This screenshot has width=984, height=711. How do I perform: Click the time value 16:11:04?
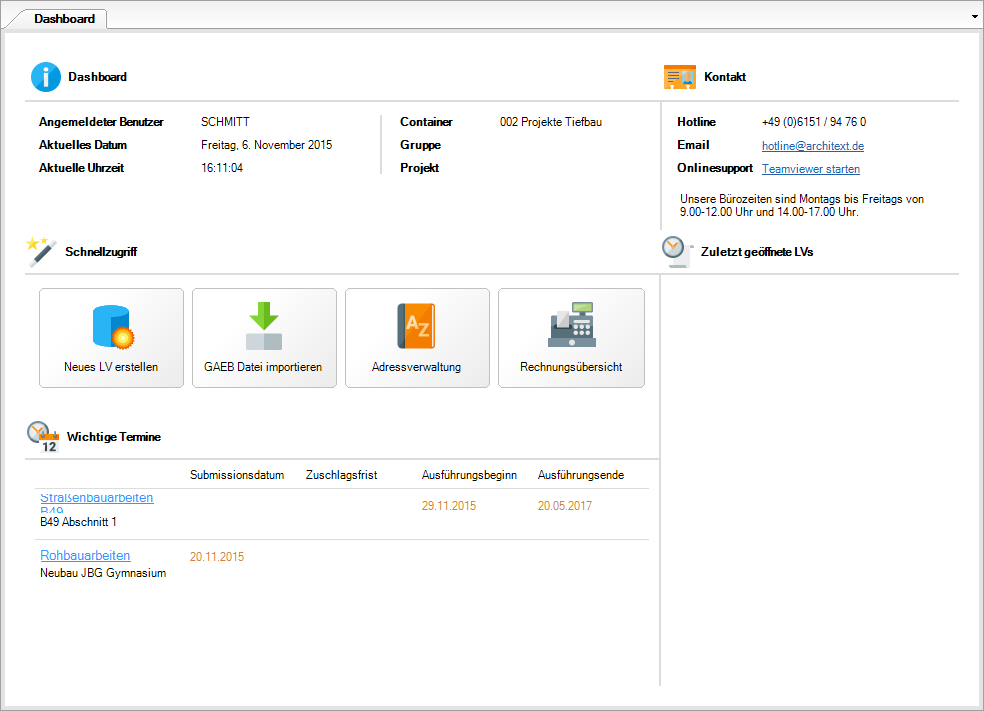[222, 168]
